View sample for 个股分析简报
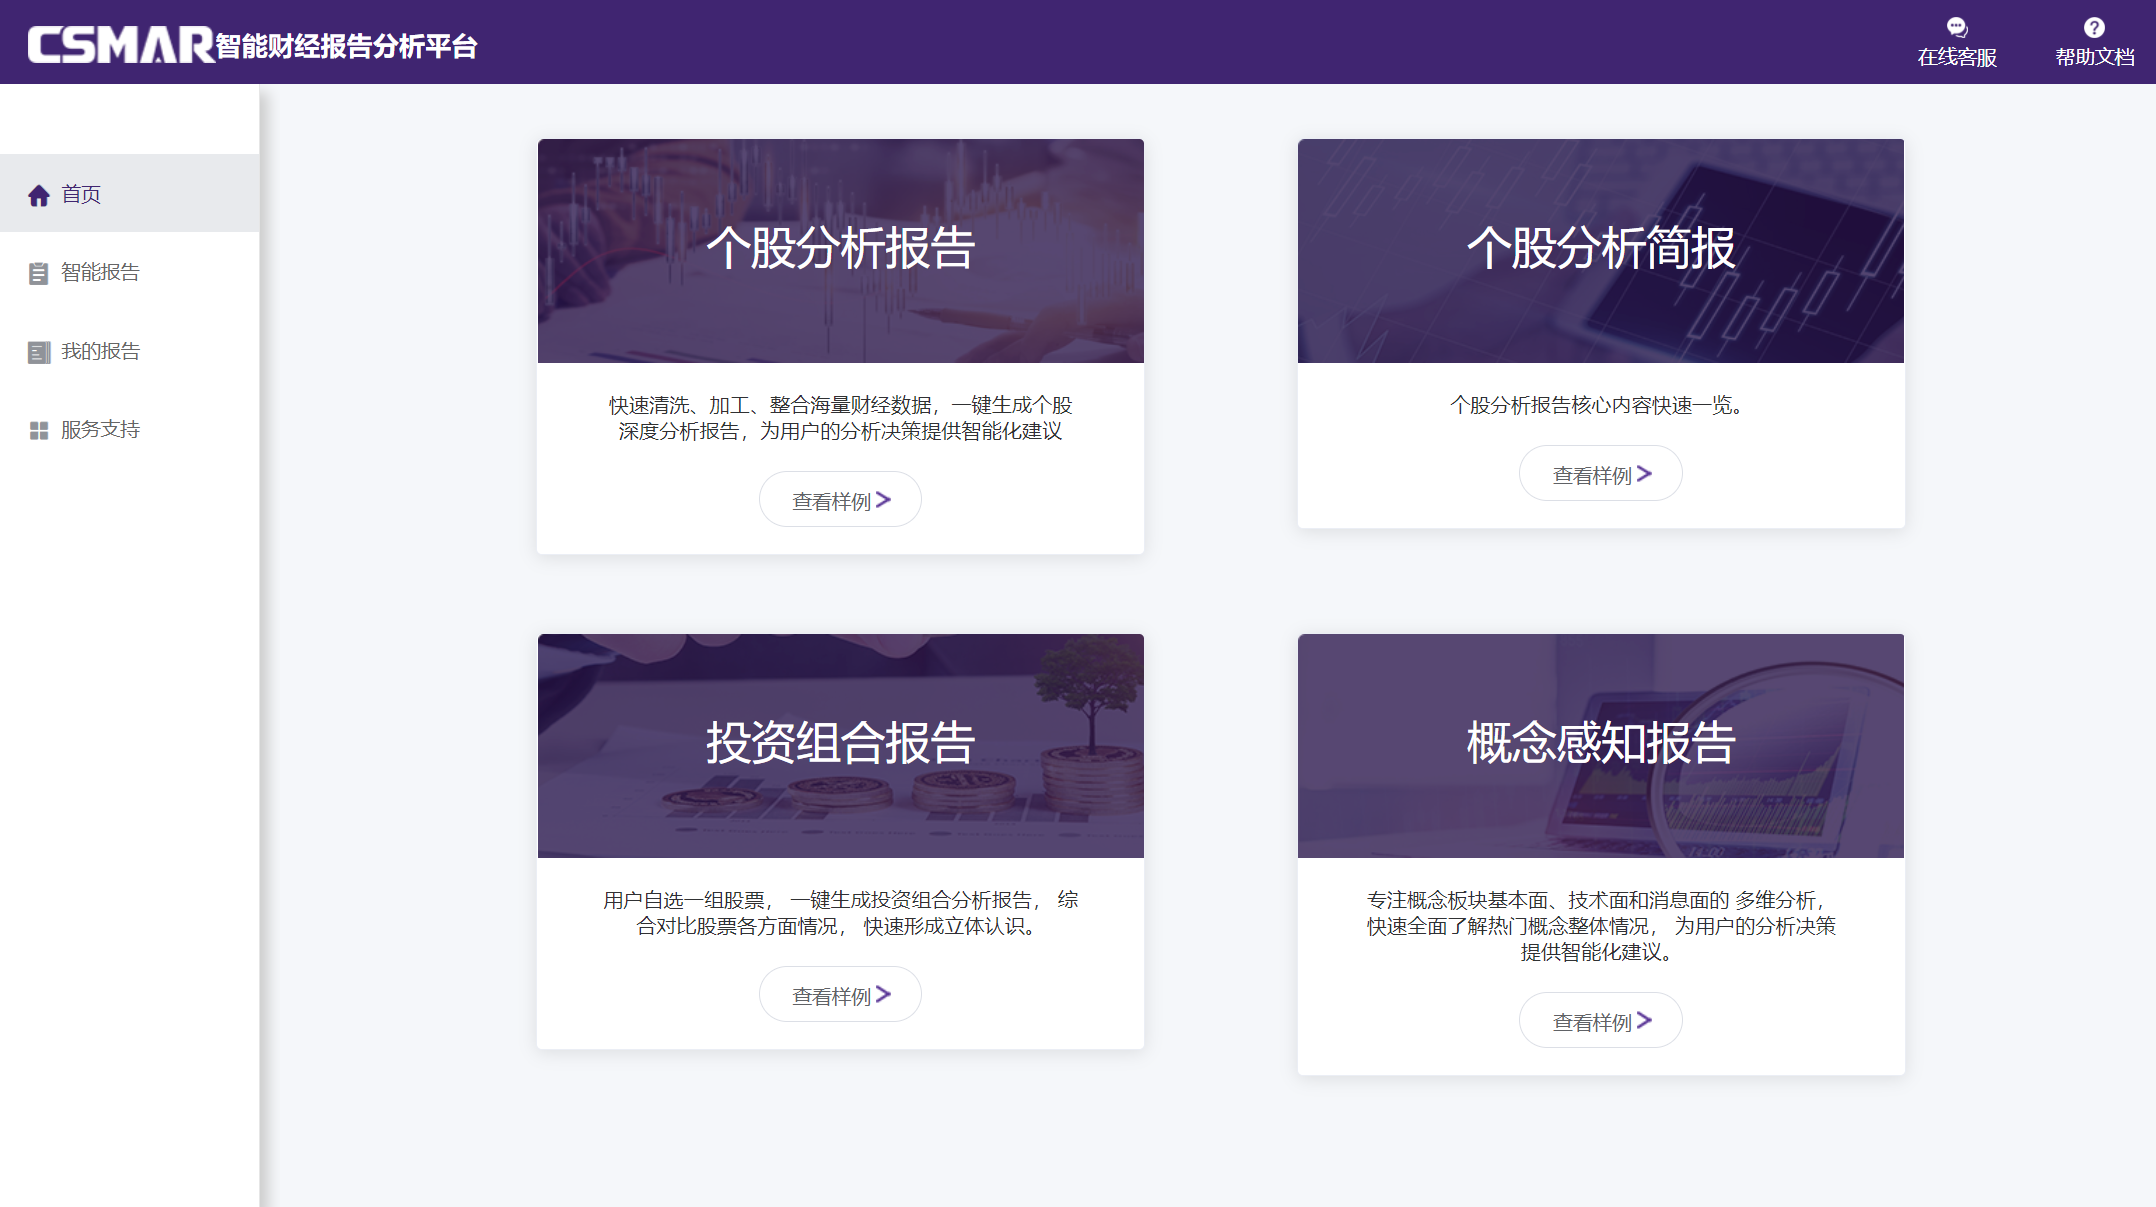 [1601, 474]
